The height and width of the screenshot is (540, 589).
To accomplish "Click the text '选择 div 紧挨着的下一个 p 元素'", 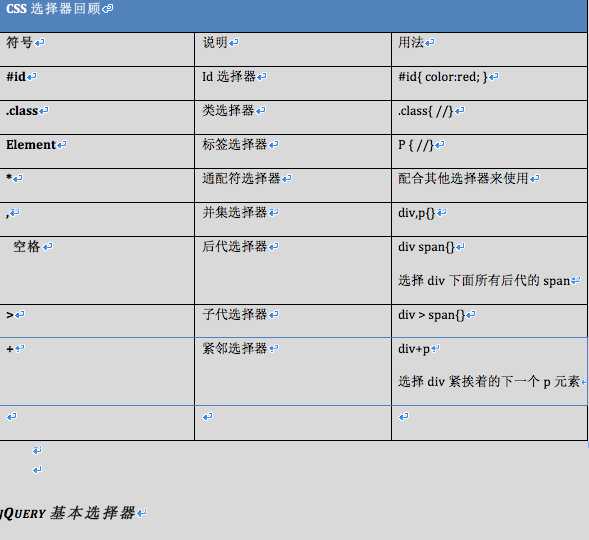I will [489, 382].
